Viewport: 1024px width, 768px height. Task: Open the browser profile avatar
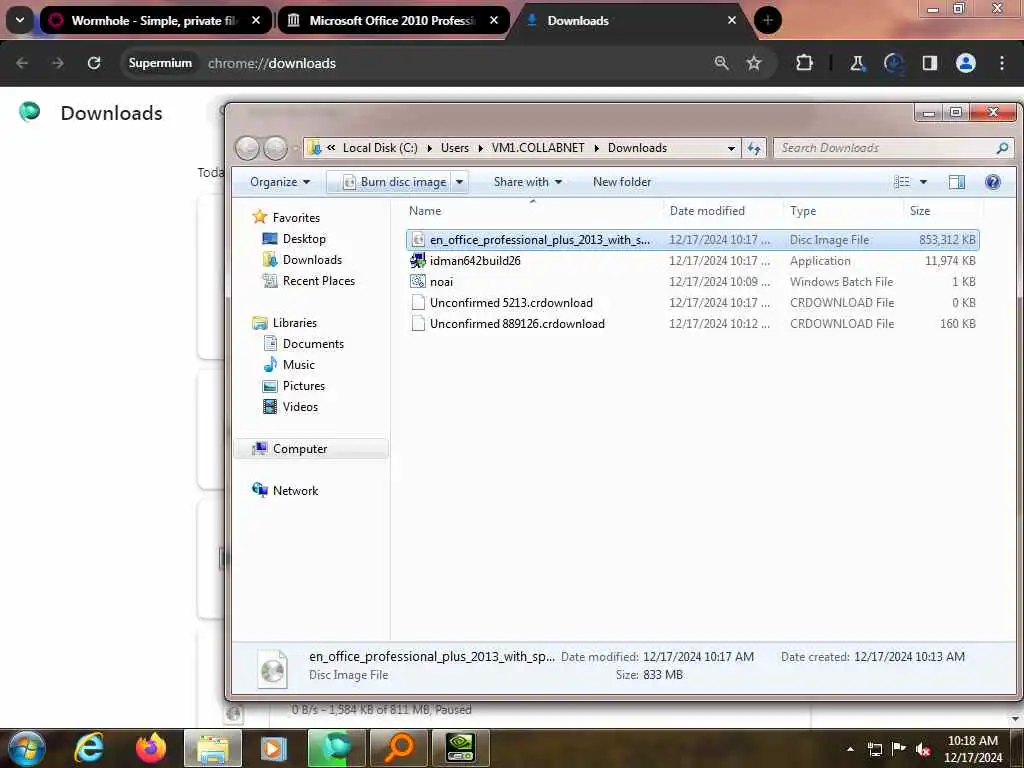pyautogui.click(x=965, y=63)
